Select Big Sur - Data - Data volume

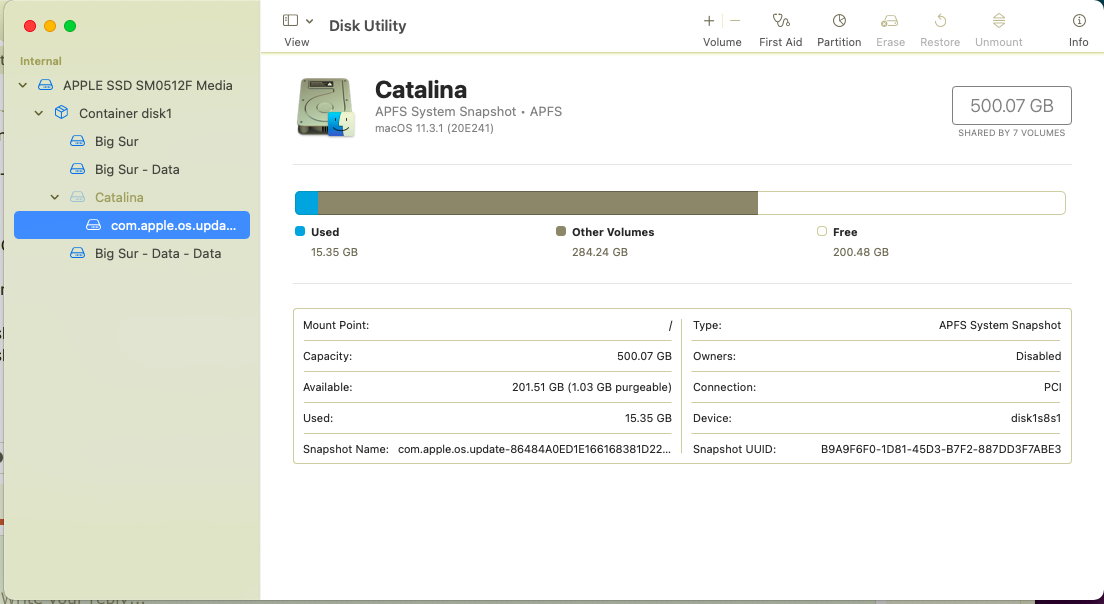click(158, 253)
